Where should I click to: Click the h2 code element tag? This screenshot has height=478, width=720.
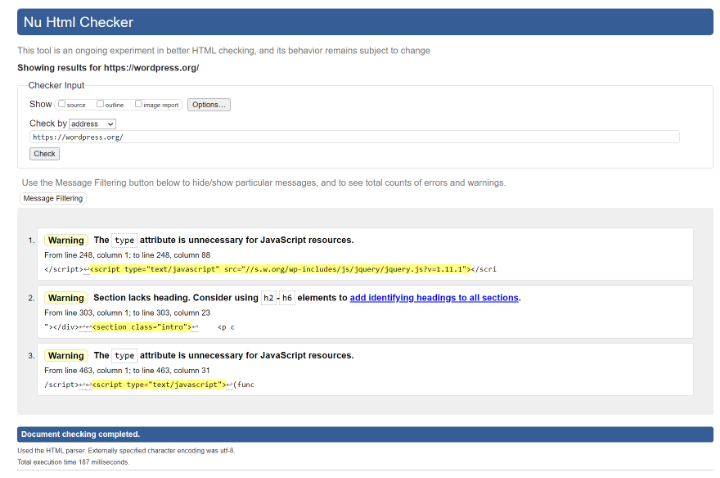pyautogui.click(x=267, y=298)
